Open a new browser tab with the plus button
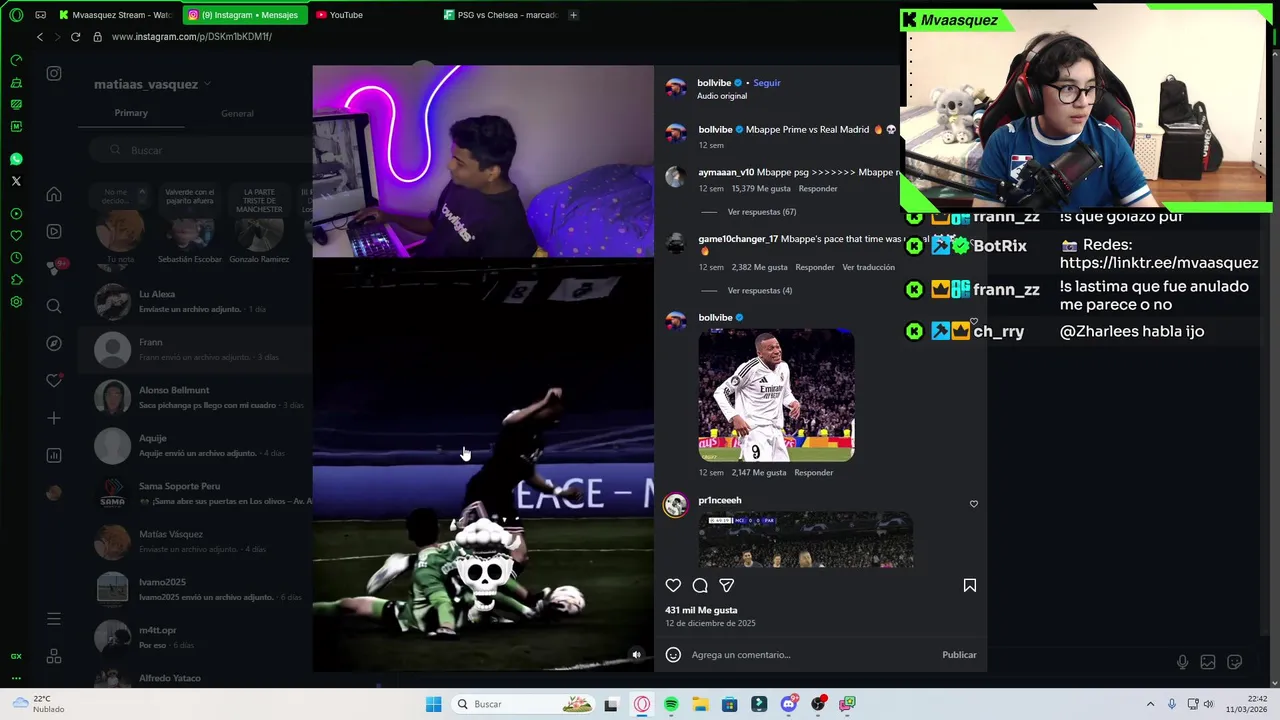1280x720 pixels. point(573,15)
